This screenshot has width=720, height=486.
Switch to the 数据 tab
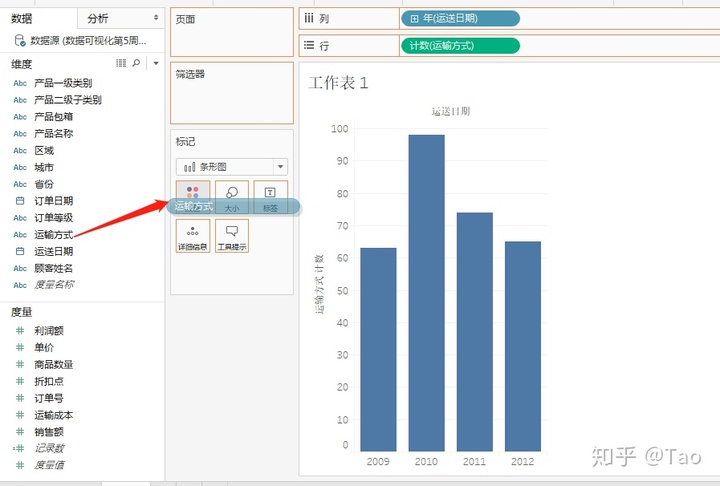click(x=22, y=18)
